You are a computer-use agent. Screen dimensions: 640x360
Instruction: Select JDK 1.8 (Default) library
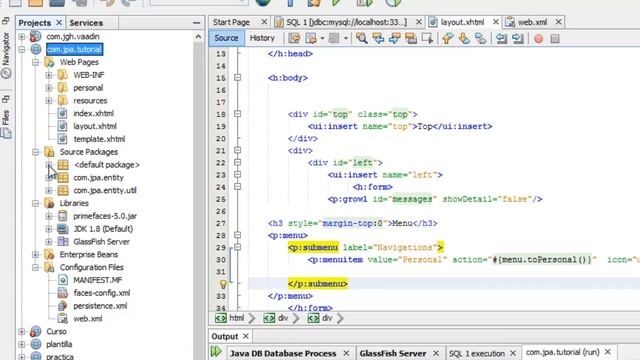pos(103,229)
